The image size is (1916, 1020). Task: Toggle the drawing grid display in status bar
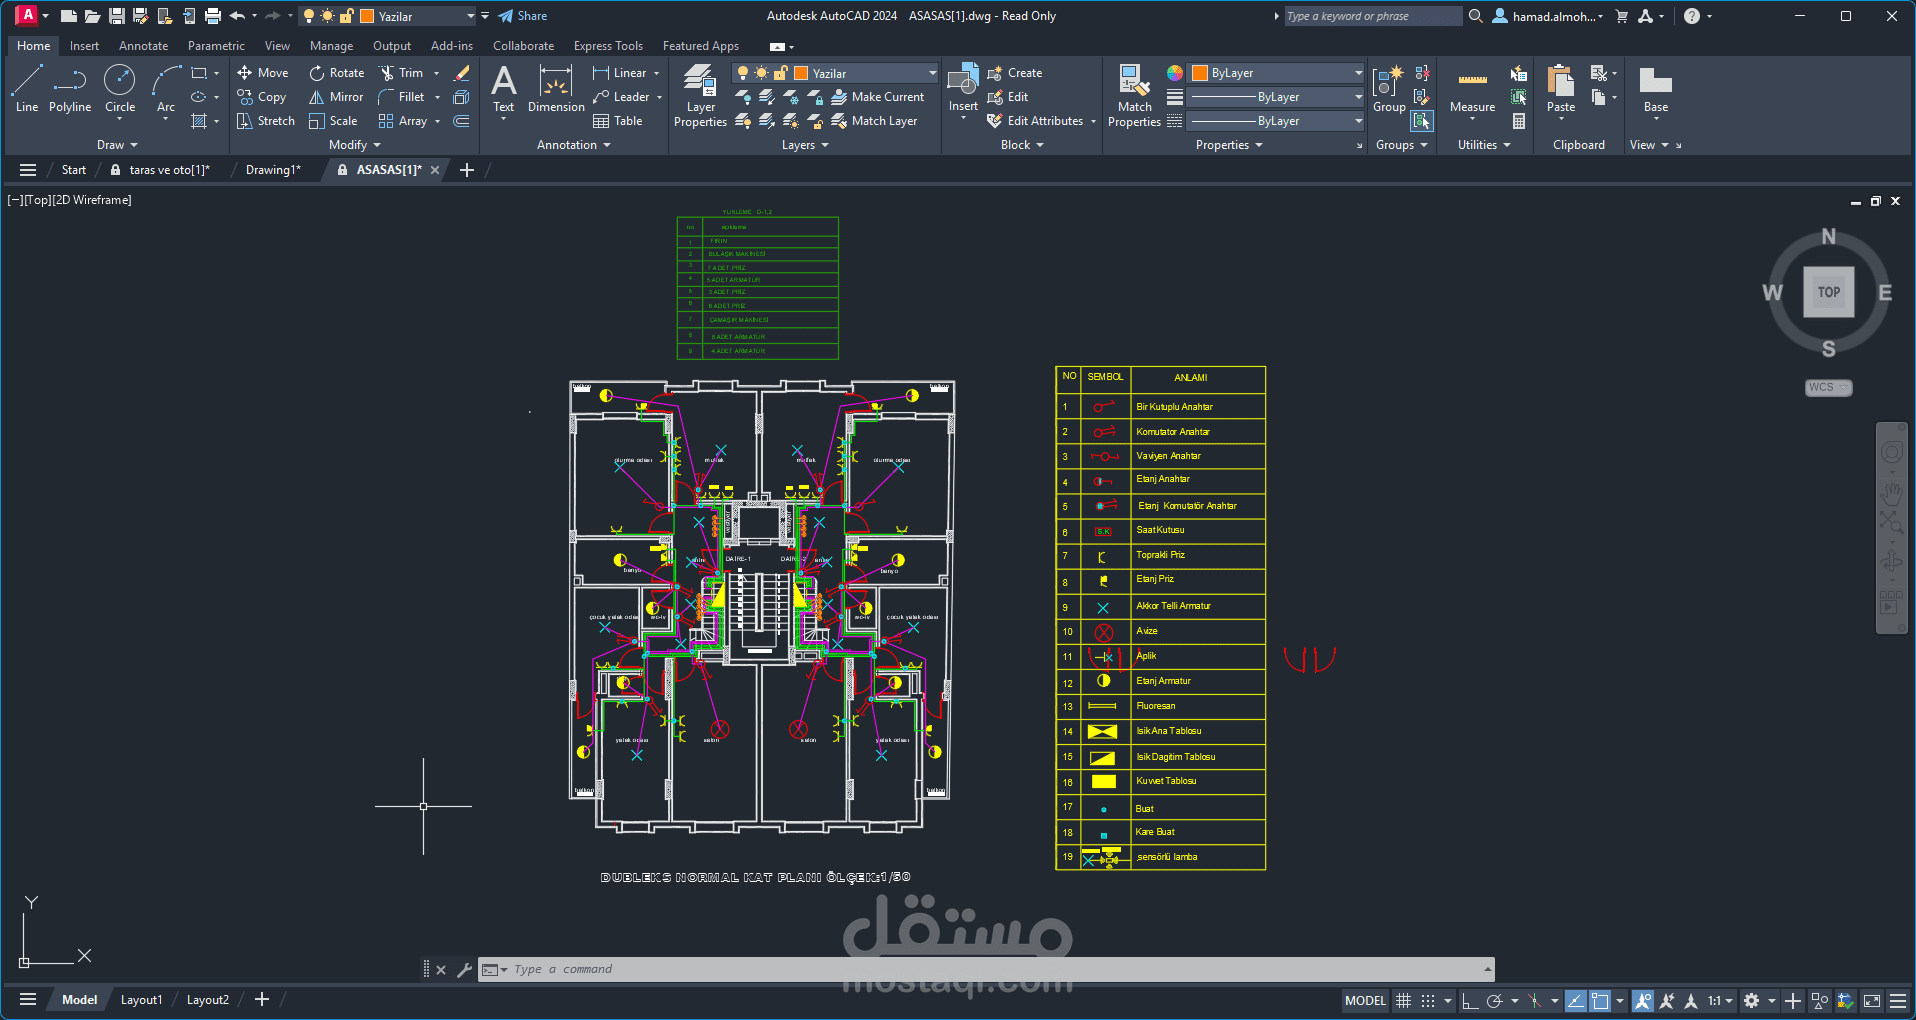pyautogui.click(x=1404, y=1000)
